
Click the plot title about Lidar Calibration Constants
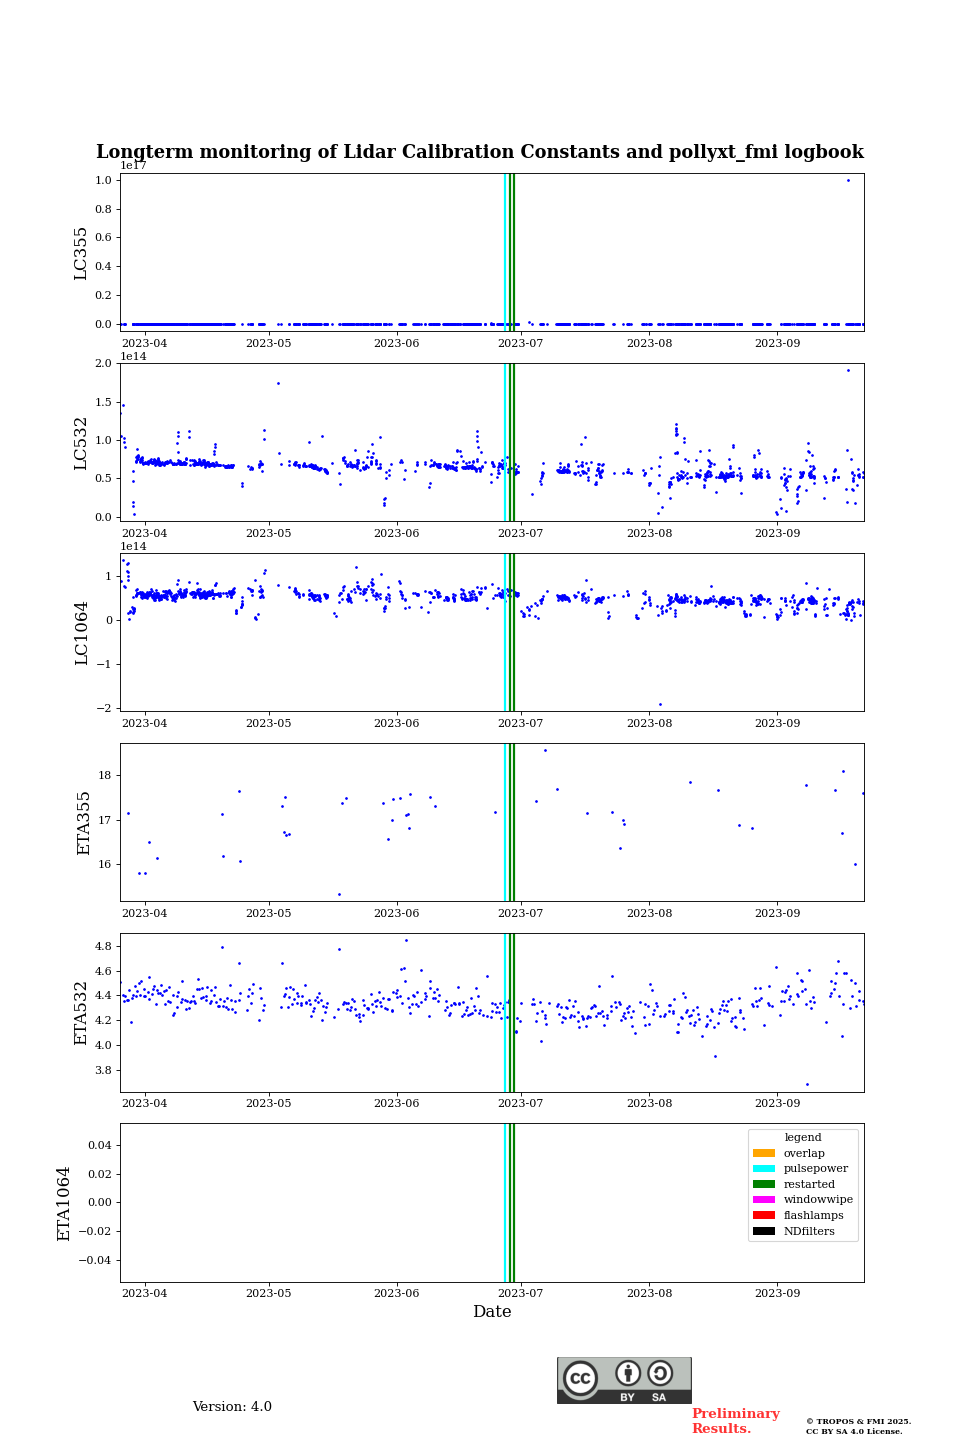coord(480,152)
